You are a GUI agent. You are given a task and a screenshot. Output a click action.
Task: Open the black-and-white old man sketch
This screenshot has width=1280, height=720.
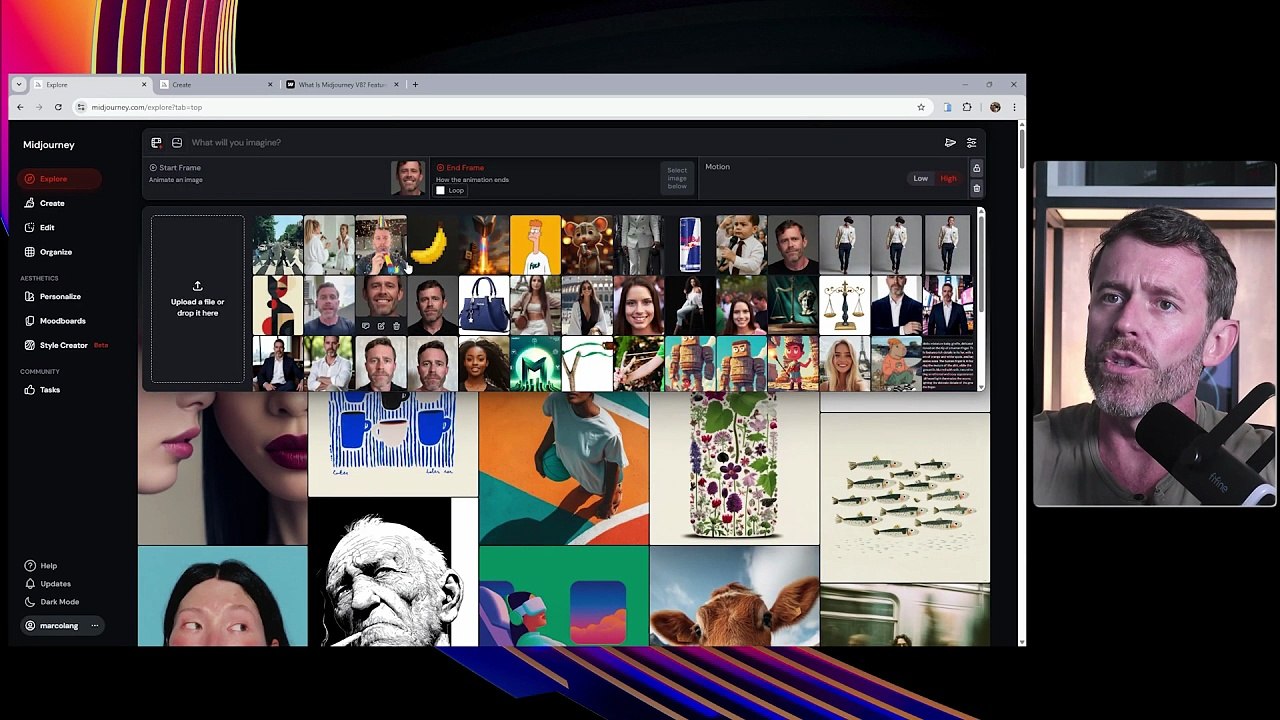pyautogui.click(x=393, y=572)
